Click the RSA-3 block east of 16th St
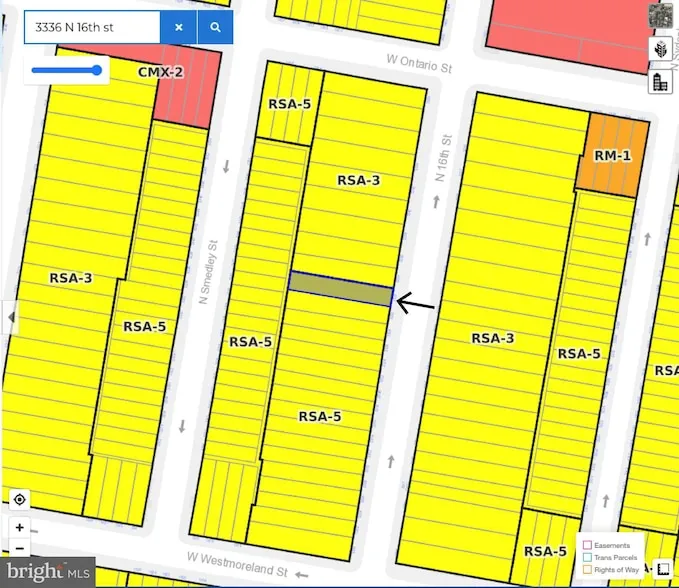This screenshot has width=679, height=588. click(492, 338)
